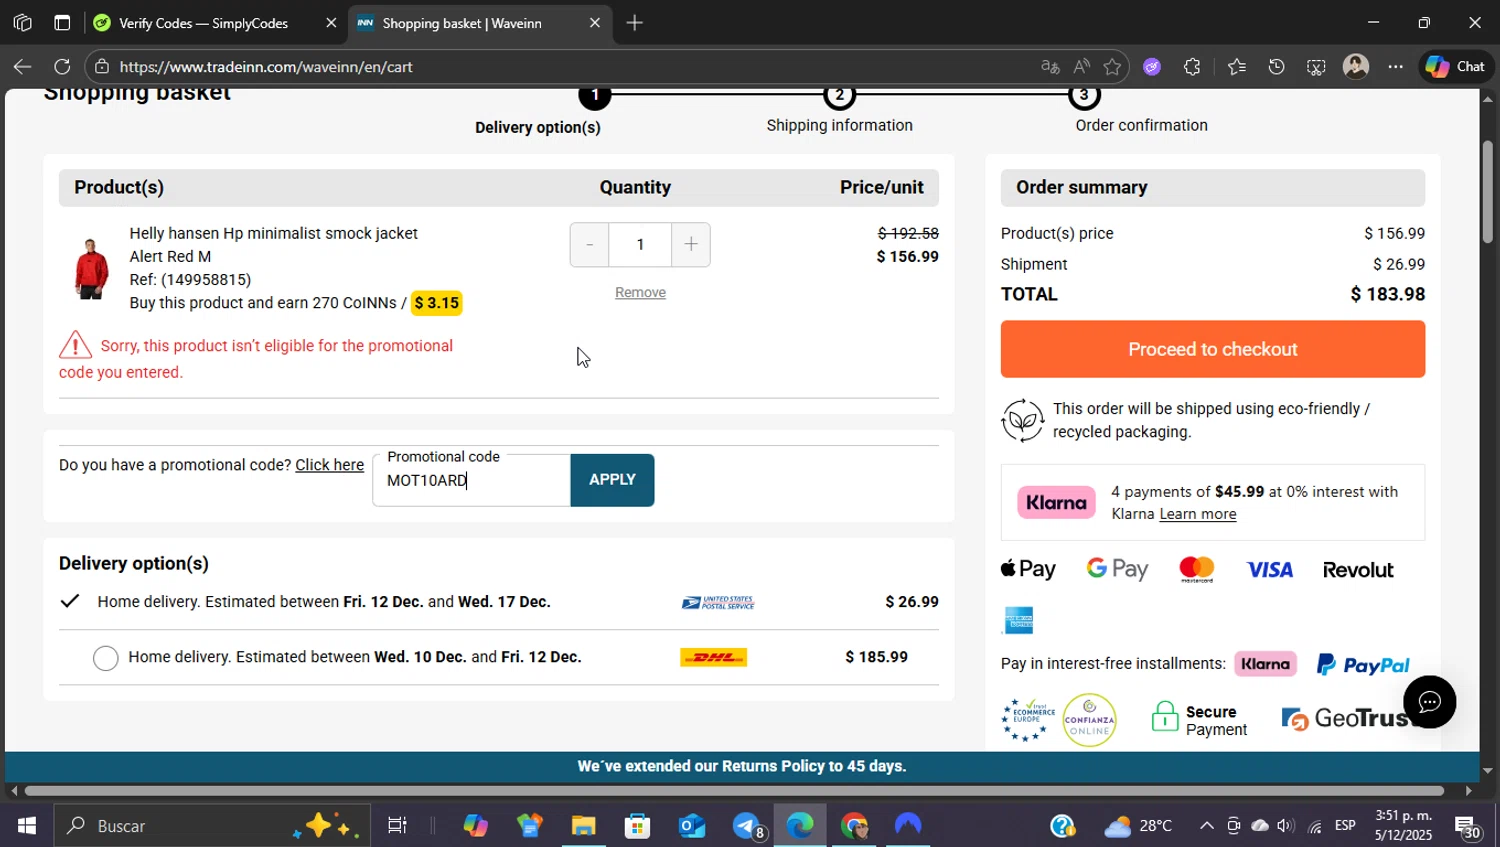
Task: Open the screenshot capture icon
Action: pos(1316,67)
